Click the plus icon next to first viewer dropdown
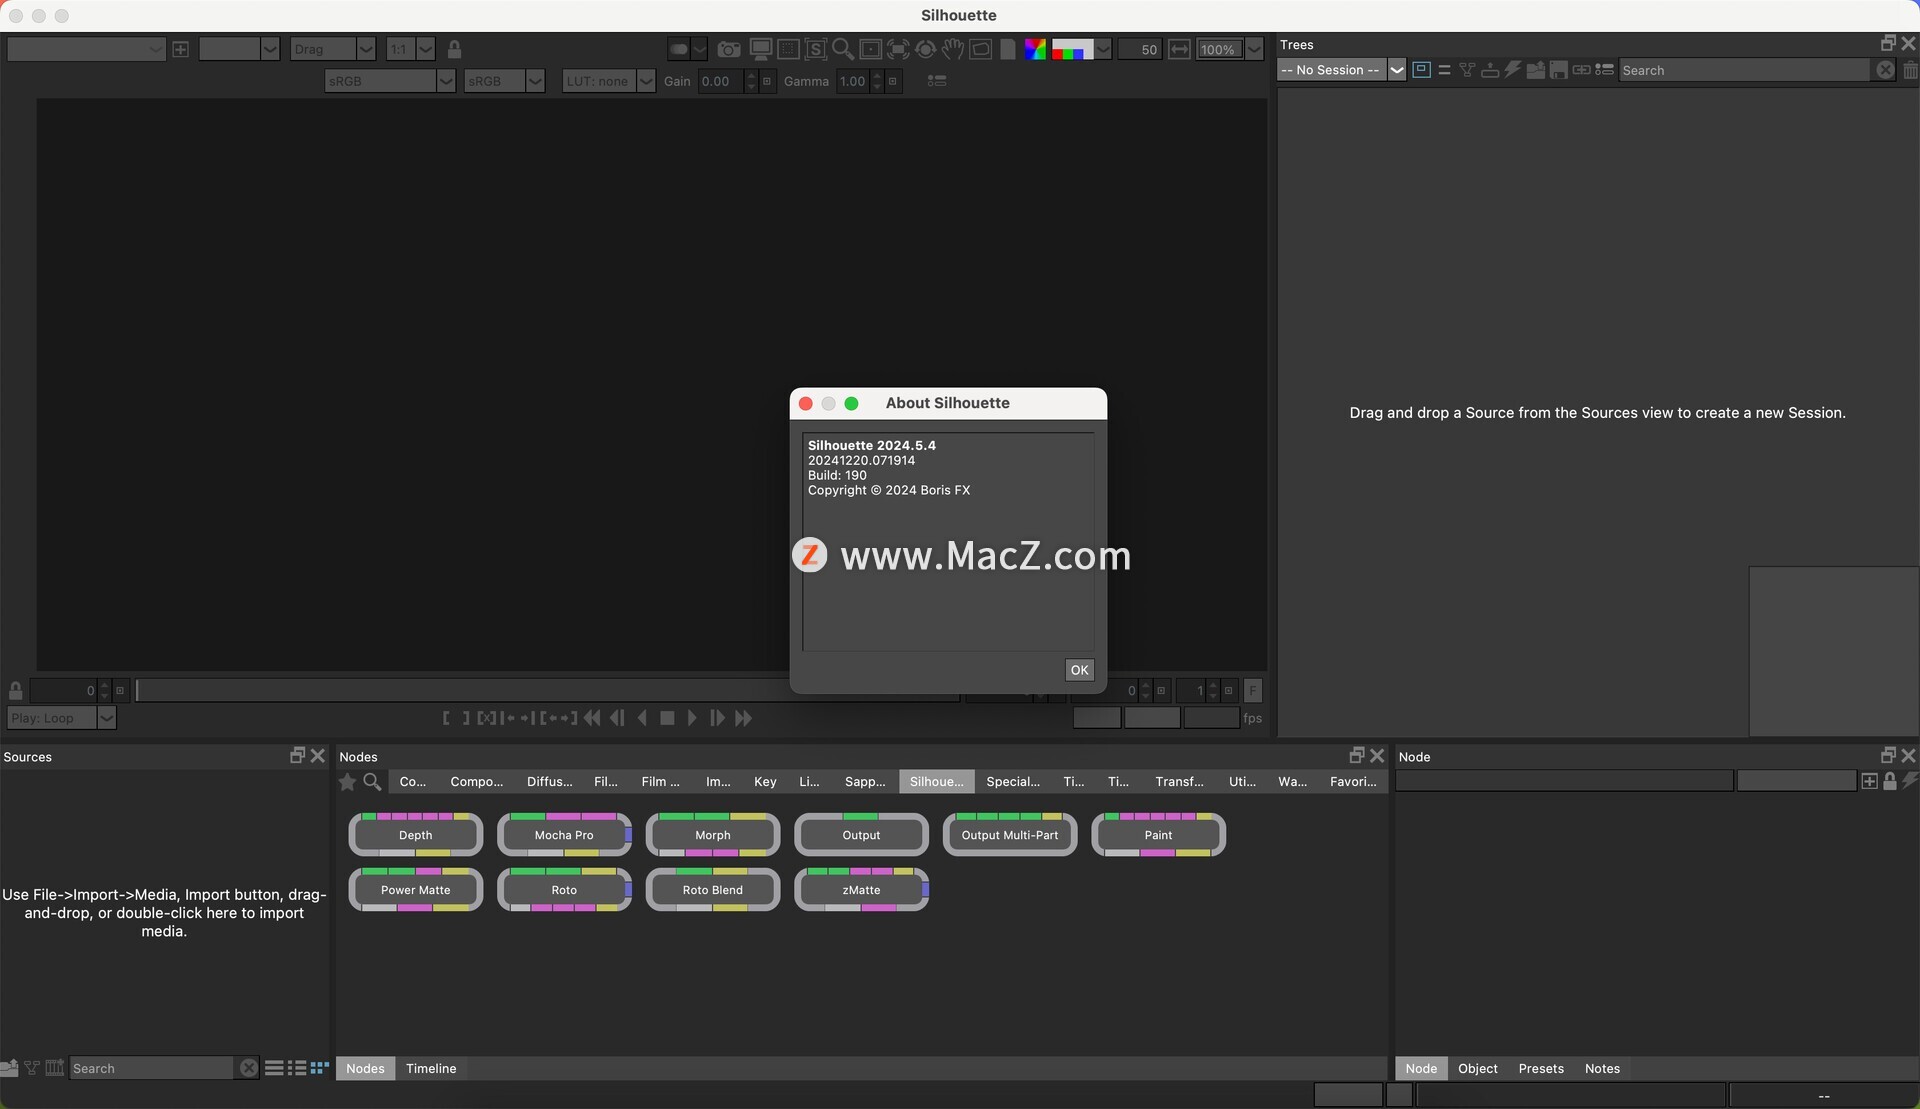 tap(180, 49)
